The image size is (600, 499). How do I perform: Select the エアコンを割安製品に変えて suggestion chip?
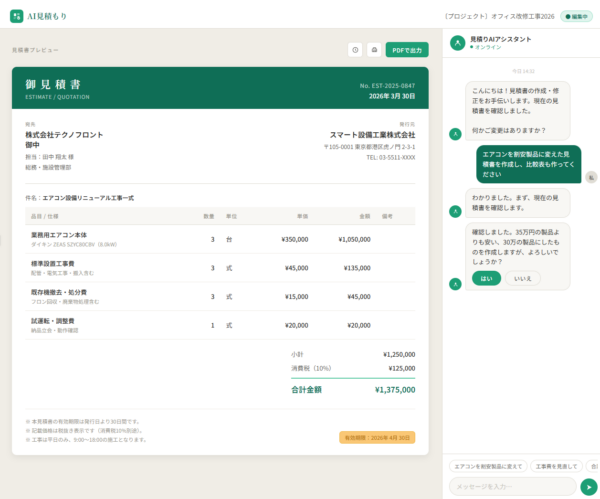[x=488, y=466]
